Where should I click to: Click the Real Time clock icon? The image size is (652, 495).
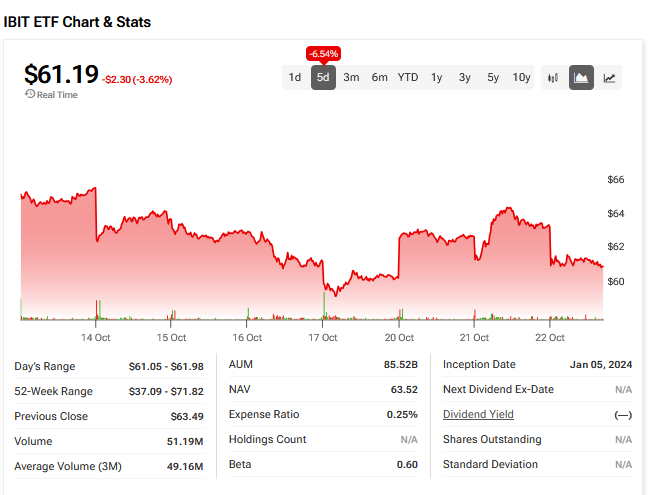(x=30, y=95)
